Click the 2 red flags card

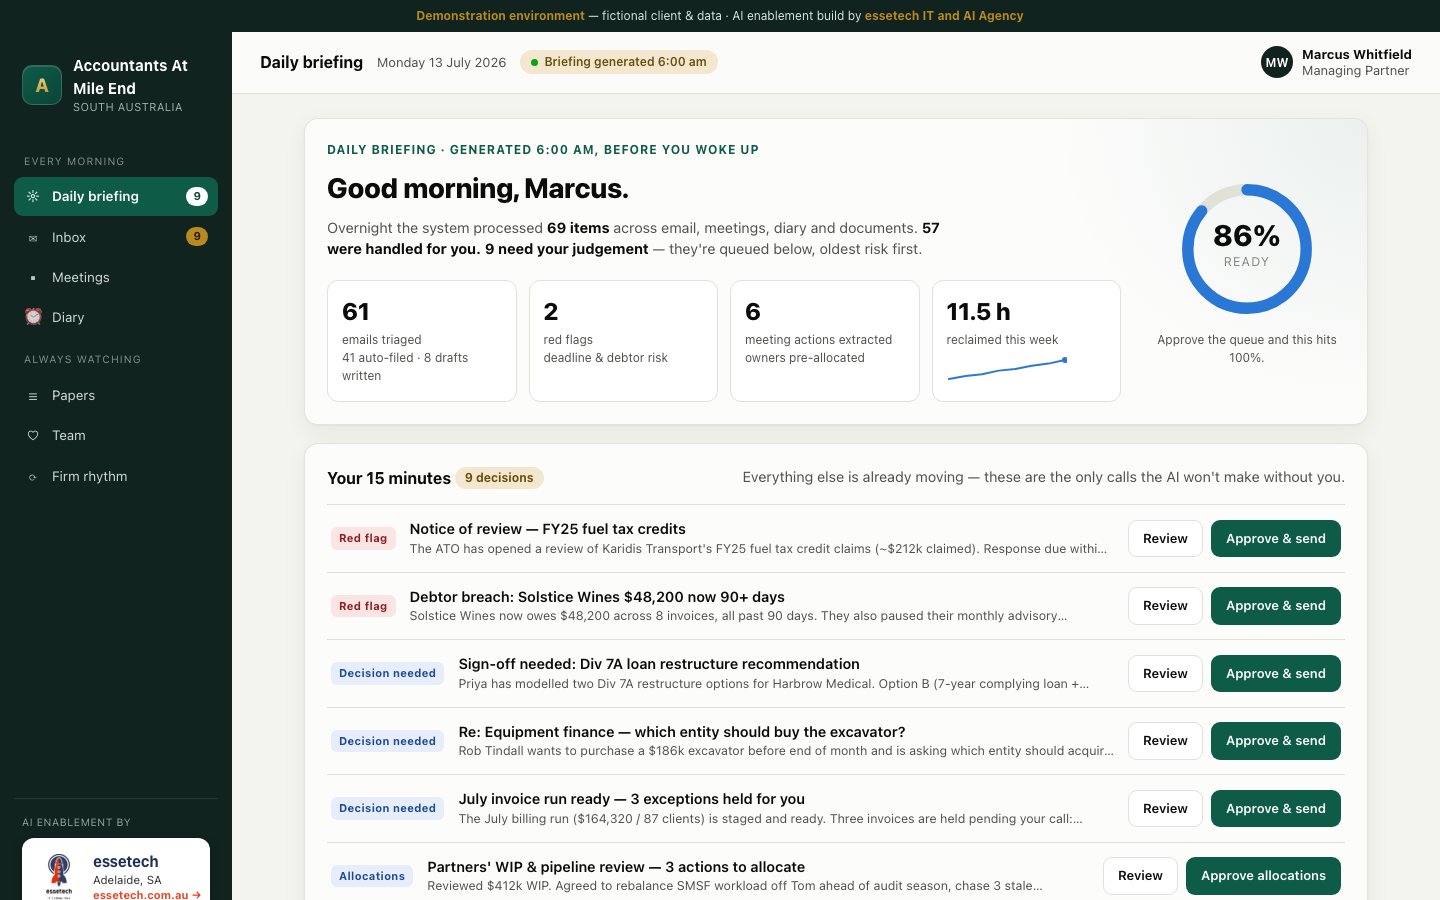(623, 341)
